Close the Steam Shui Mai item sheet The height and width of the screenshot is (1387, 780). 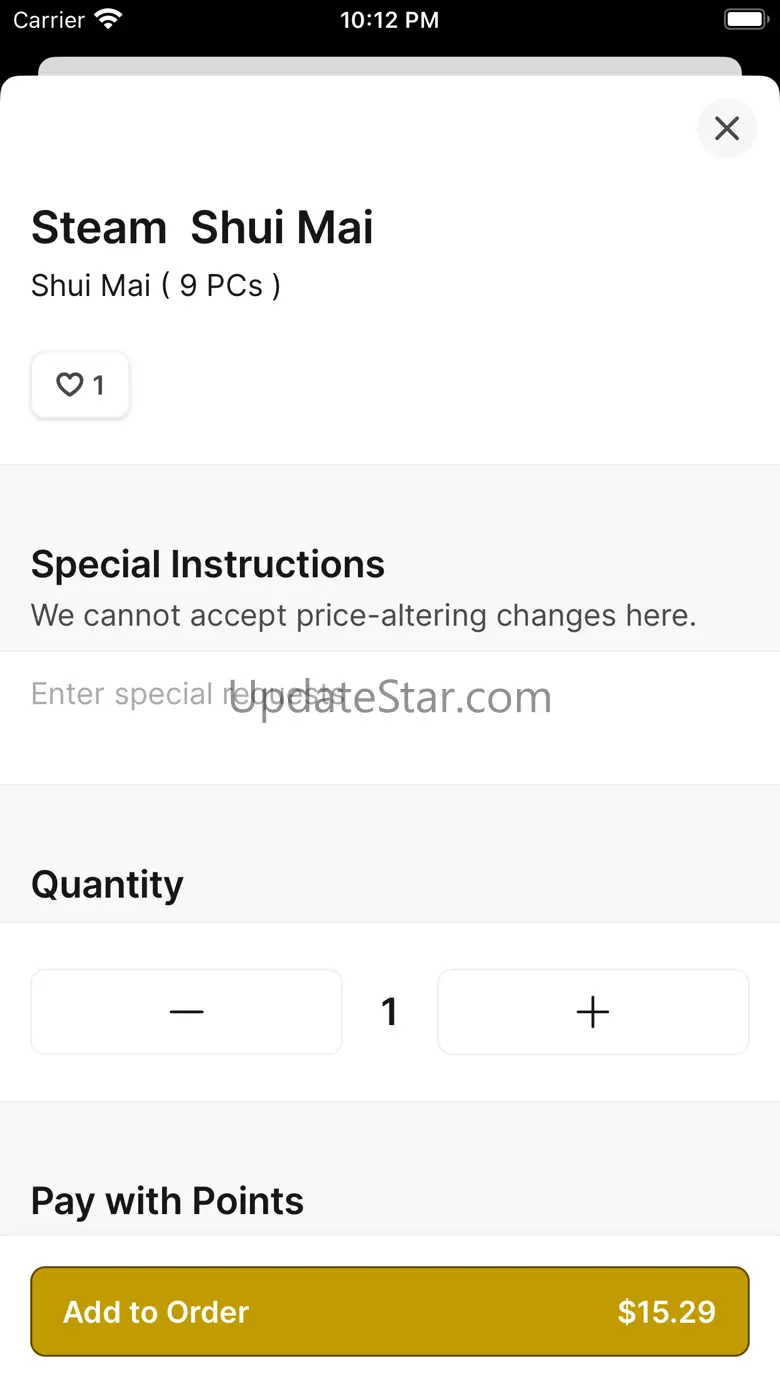pos(727,128)
